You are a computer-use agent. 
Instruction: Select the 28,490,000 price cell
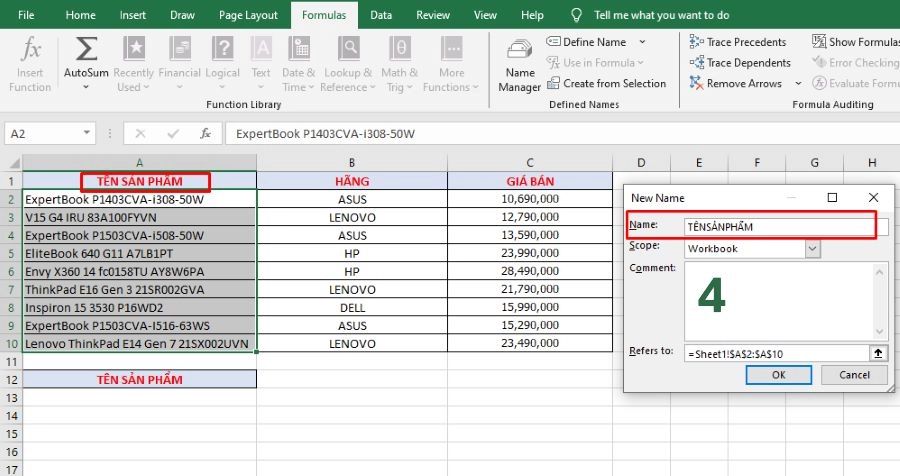(530, 271)
